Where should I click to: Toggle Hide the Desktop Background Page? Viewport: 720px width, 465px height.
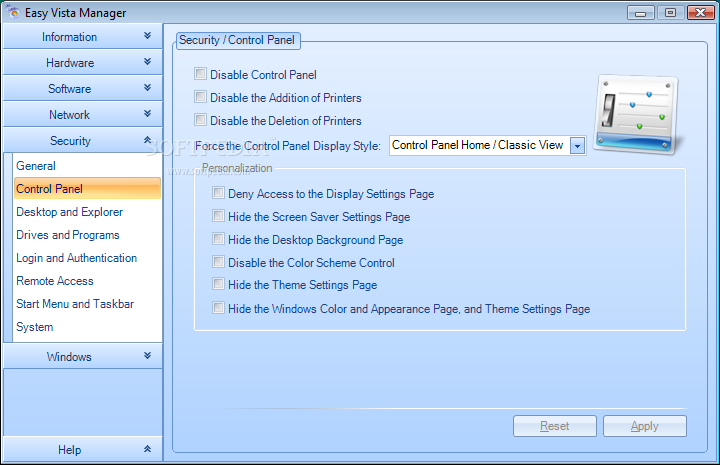pos(219,239)
